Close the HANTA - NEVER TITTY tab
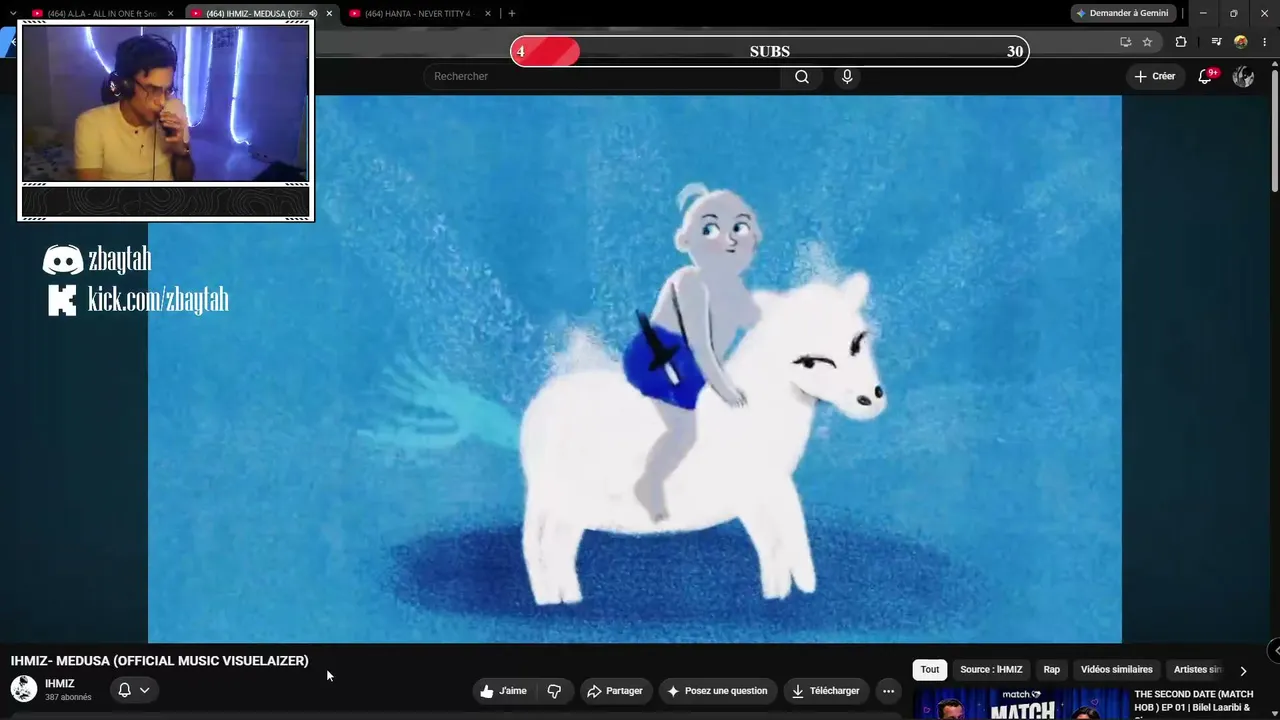1280x720 pixels. tap(487, 14)
